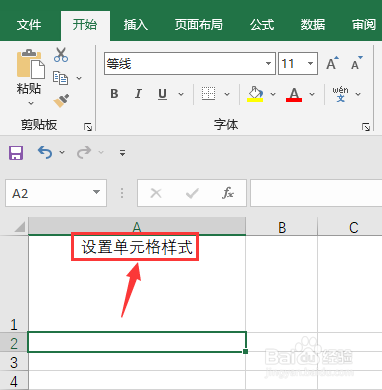The image size is (382, 390).
Task: Switch to the 数据 tab
Action: 313,25
